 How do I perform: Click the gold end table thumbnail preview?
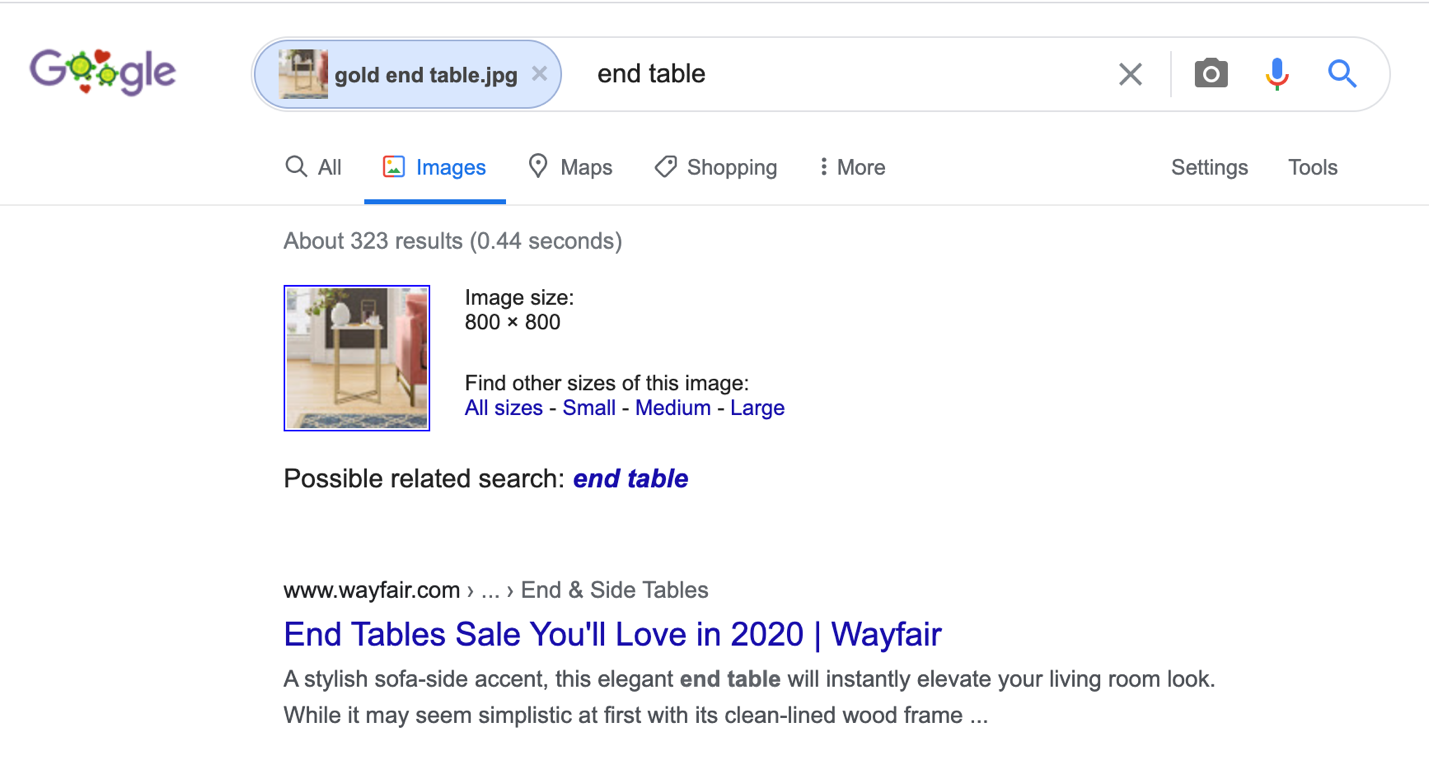(x=356, y=358)
